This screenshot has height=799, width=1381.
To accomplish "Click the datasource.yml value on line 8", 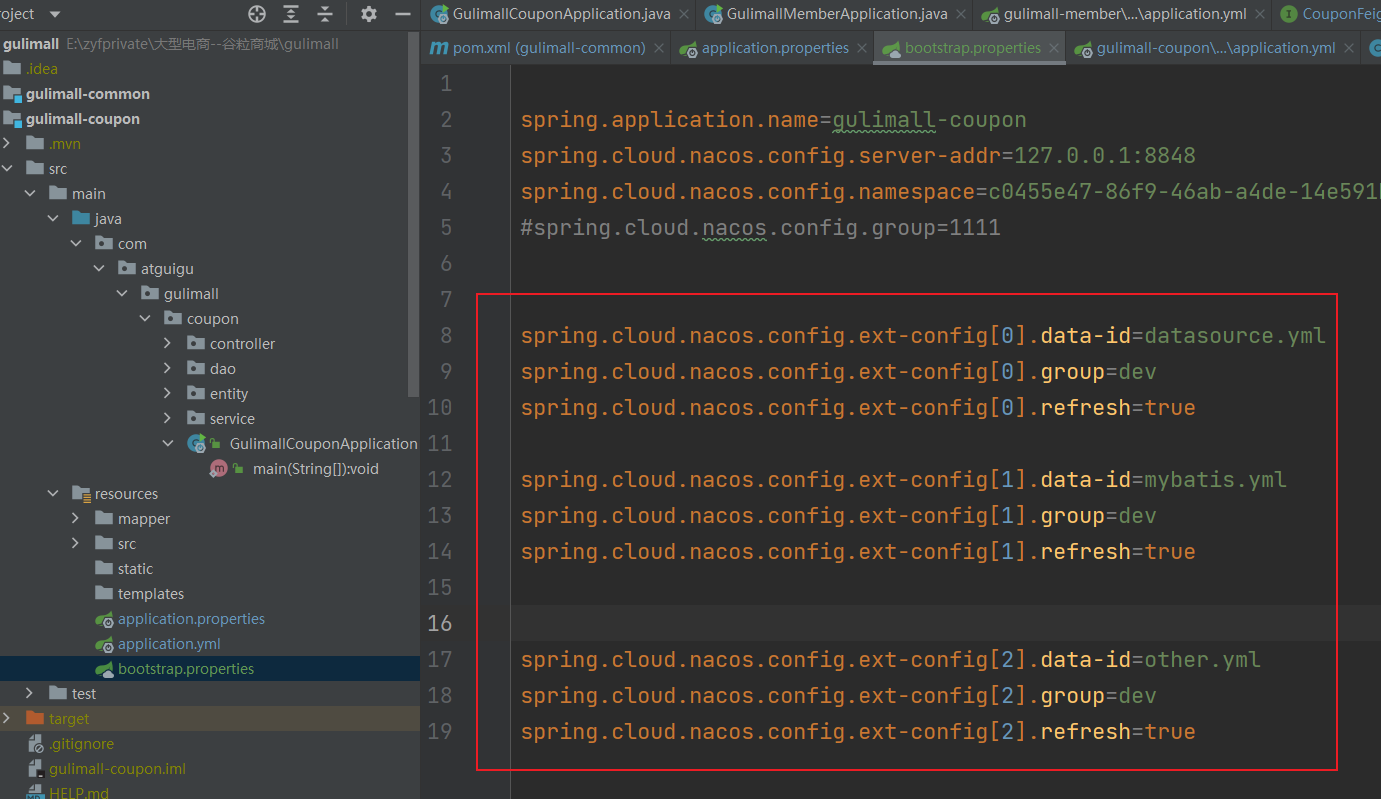I will tap(1235, 336).
